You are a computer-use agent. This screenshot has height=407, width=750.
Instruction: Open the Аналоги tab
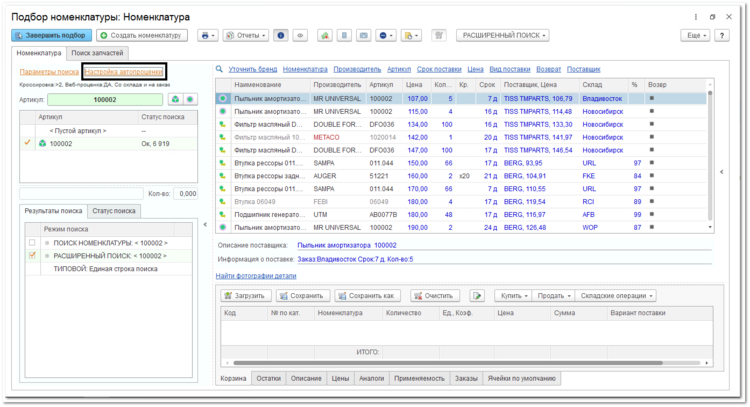371,379
